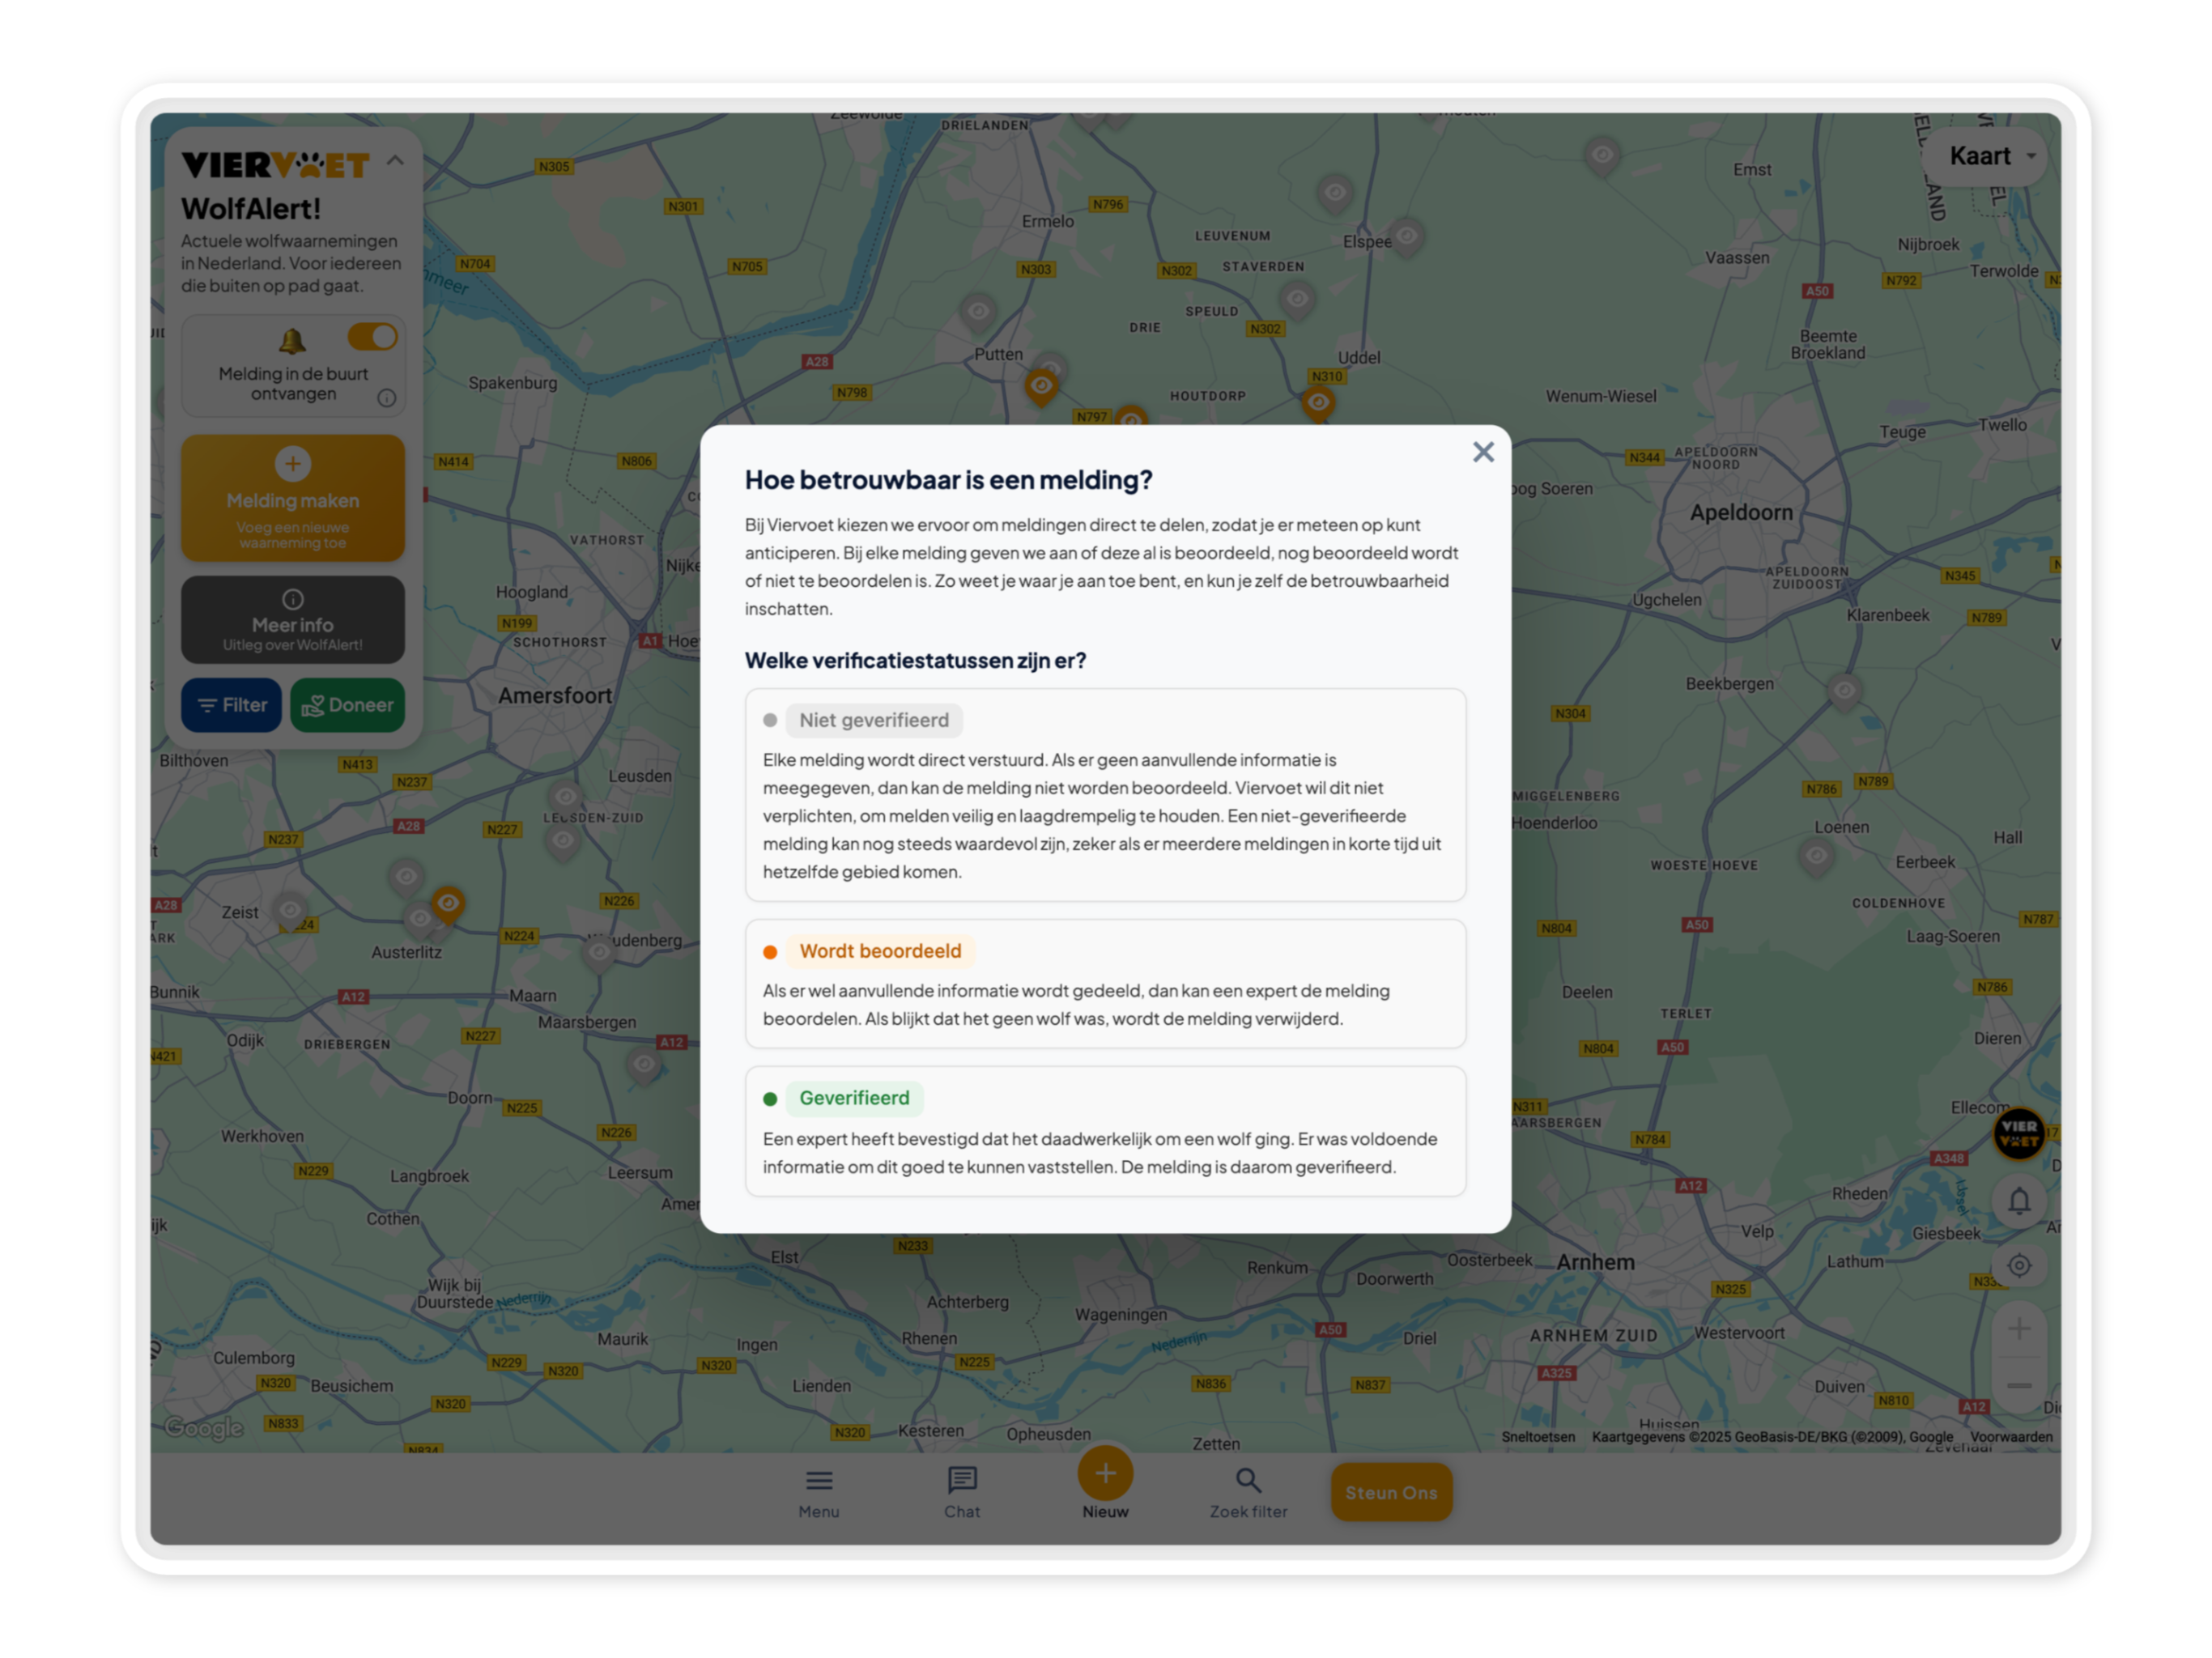Click the 'Niet geverifieerd' status badge
The width and height of the screenshot is (2212, 1658).
click(x=874, y=720)
